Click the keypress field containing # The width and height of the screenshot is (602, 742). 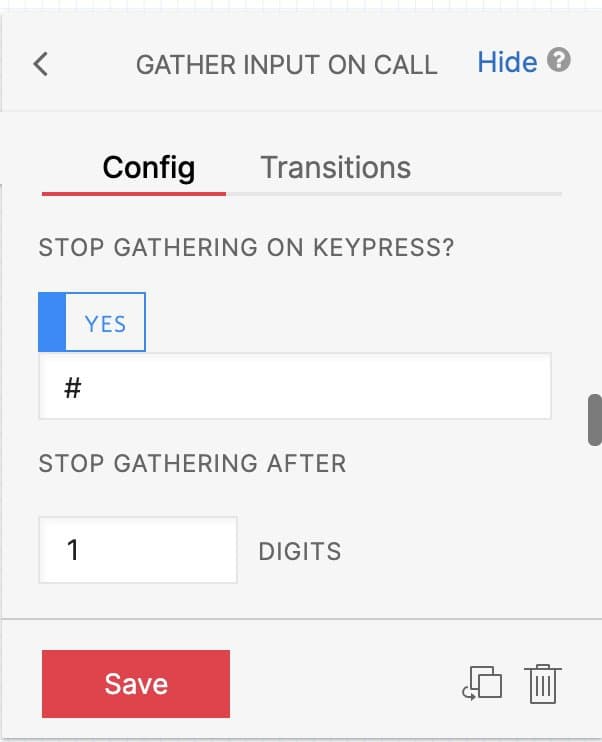pyautogui.click(x=294, y=388)
